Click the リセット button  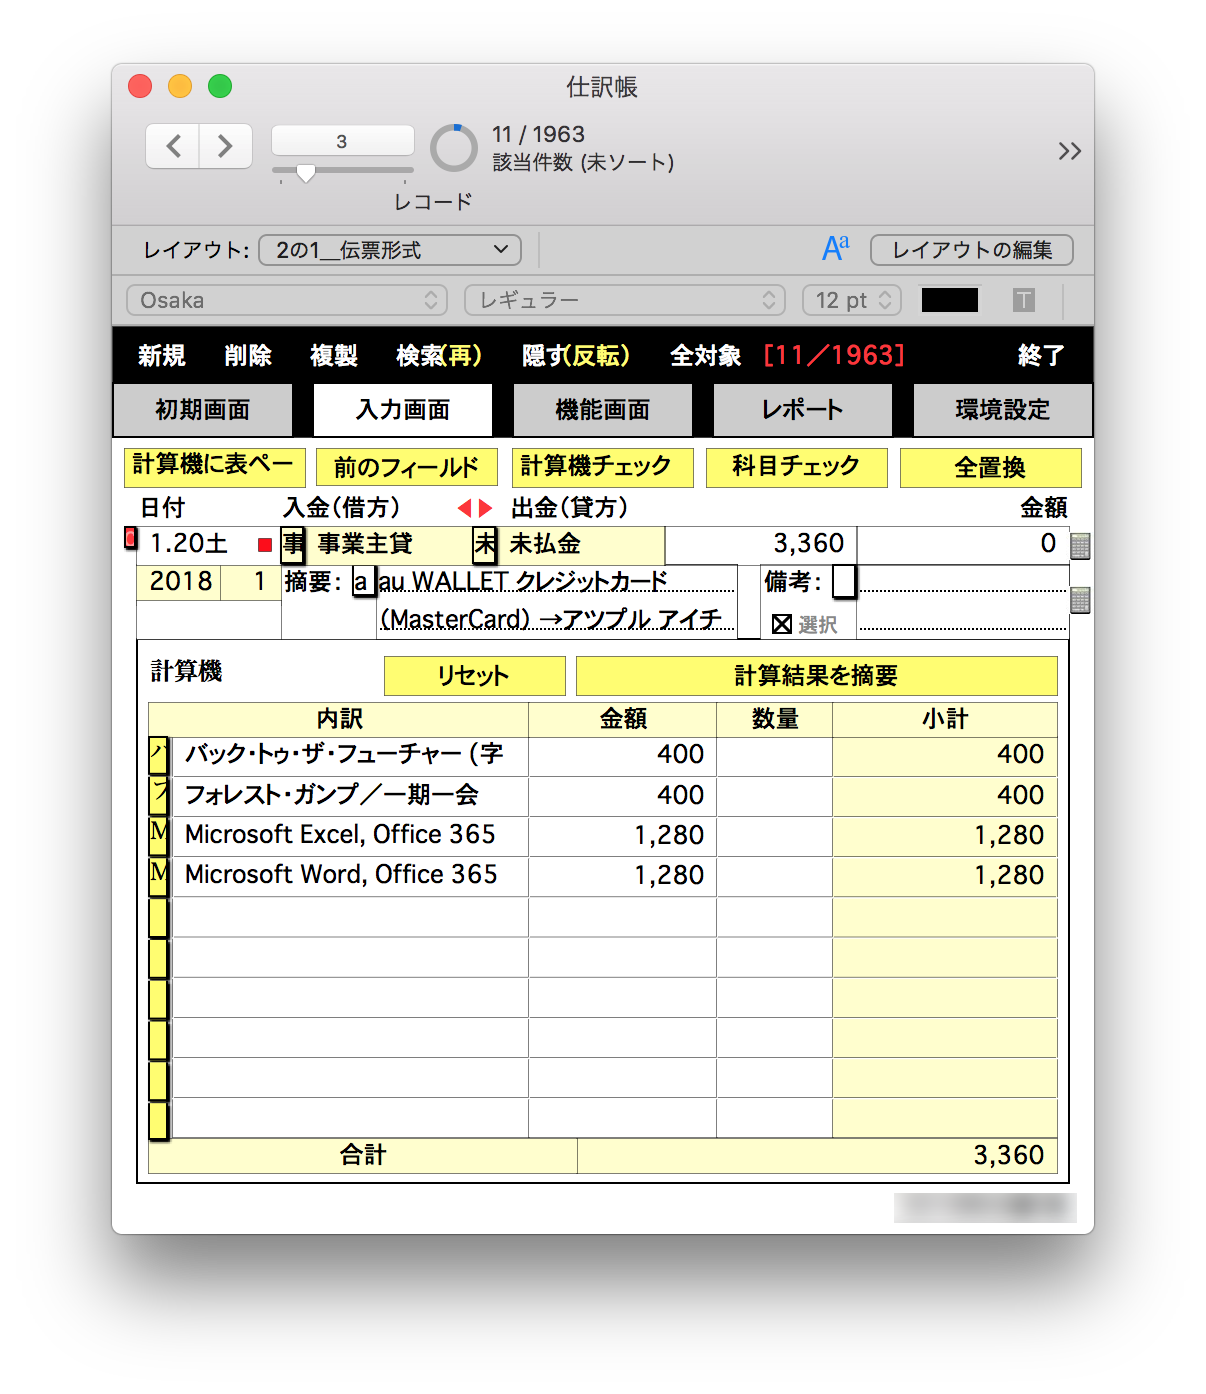point(474,676)
